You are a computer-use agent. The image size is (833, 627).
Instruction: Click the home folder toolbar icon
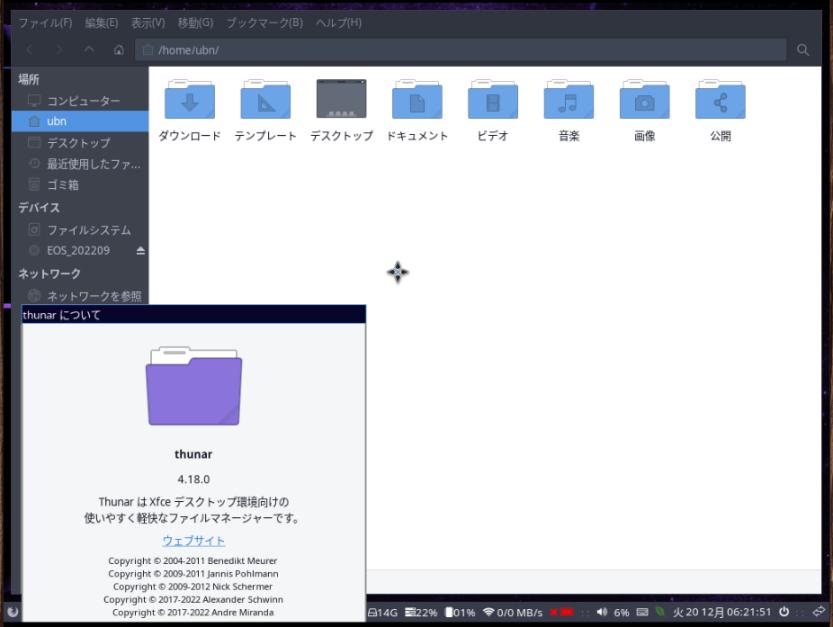click(x=118, y=50)
